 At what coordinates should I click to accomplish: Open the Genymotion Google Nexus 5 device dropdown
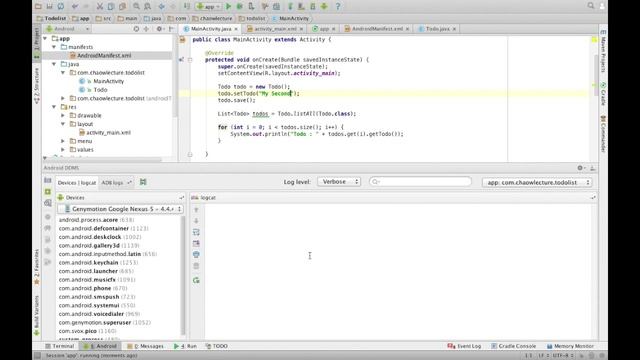[x=120, y=209]
